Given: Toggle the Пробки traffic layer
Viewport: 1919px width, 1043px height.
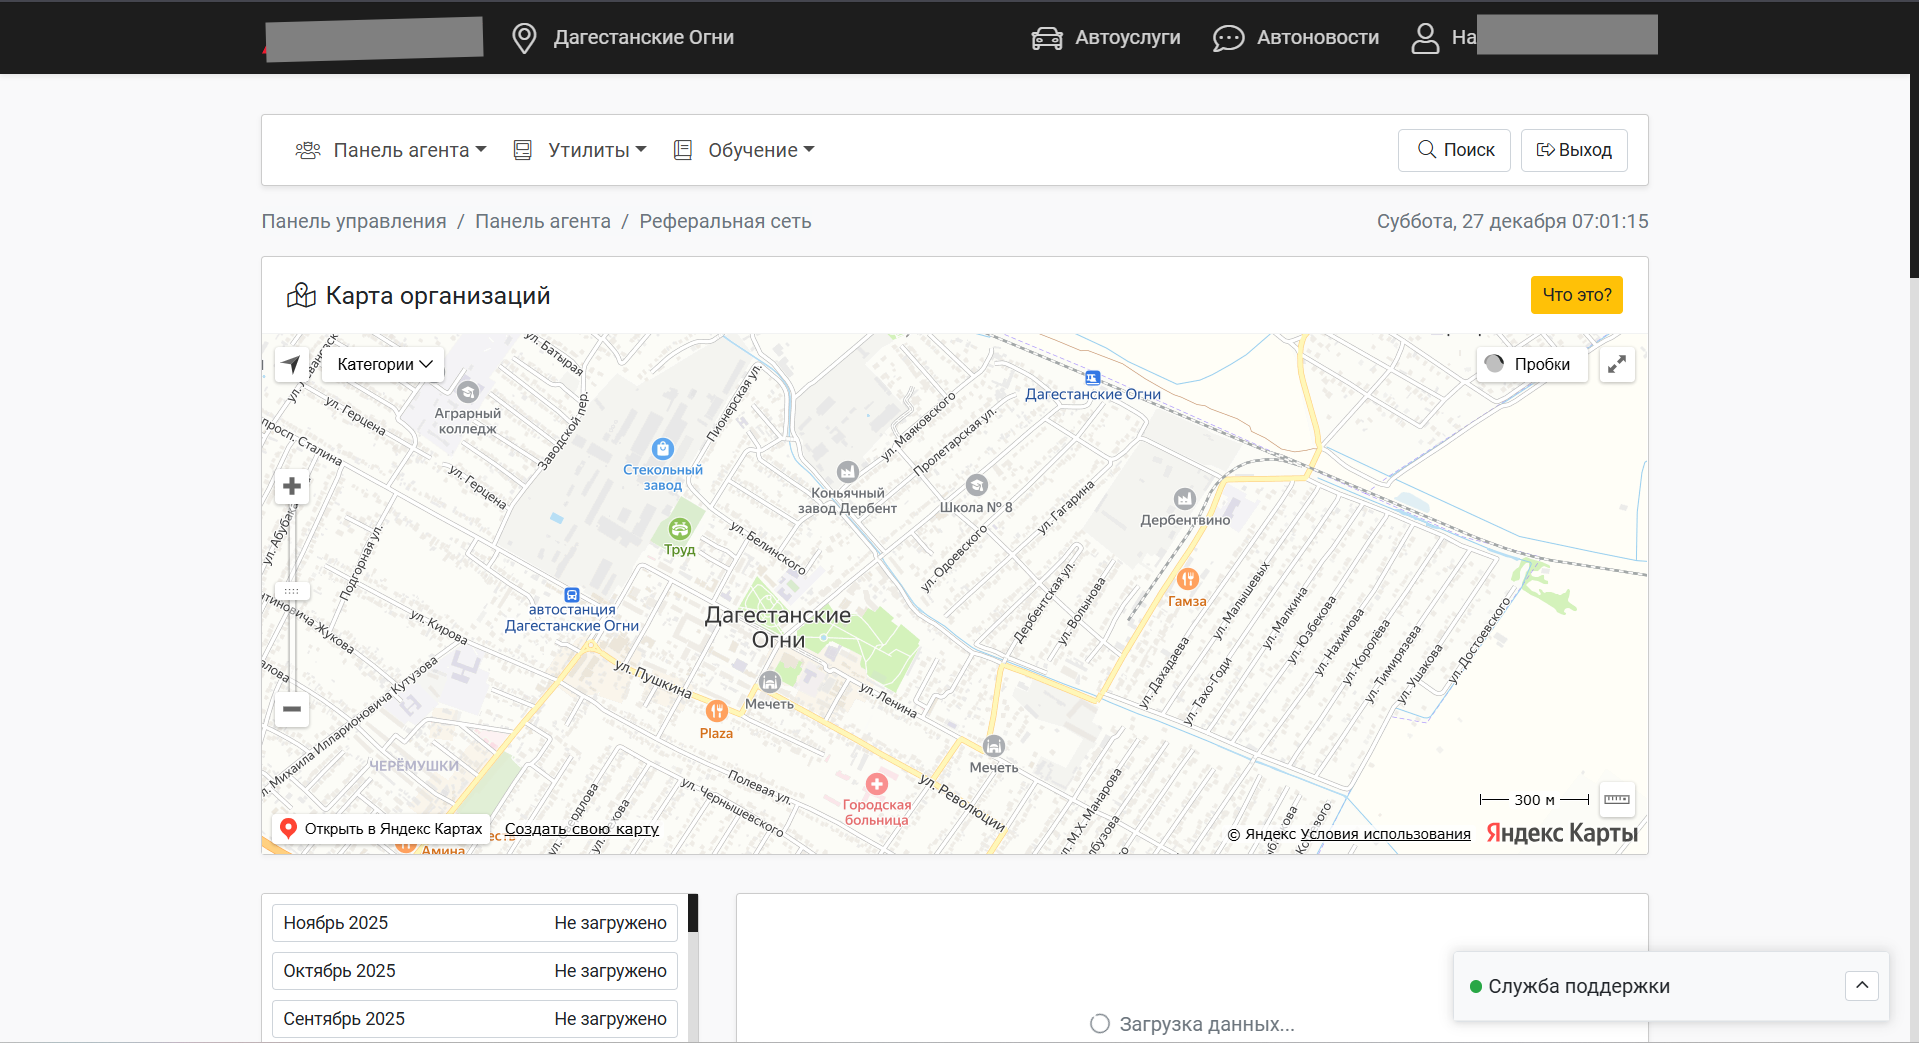Looking at the screenshot, I should [1531, 364].
